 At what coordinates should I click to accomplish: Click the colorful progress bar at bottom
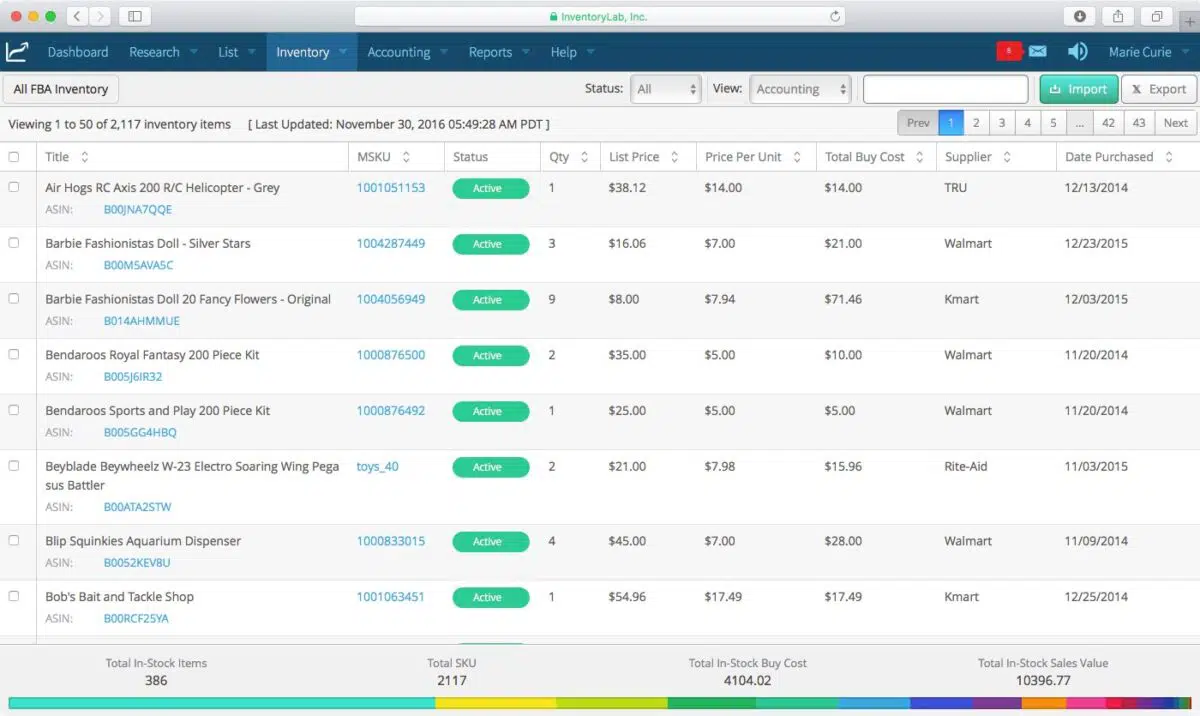[600, 704]
